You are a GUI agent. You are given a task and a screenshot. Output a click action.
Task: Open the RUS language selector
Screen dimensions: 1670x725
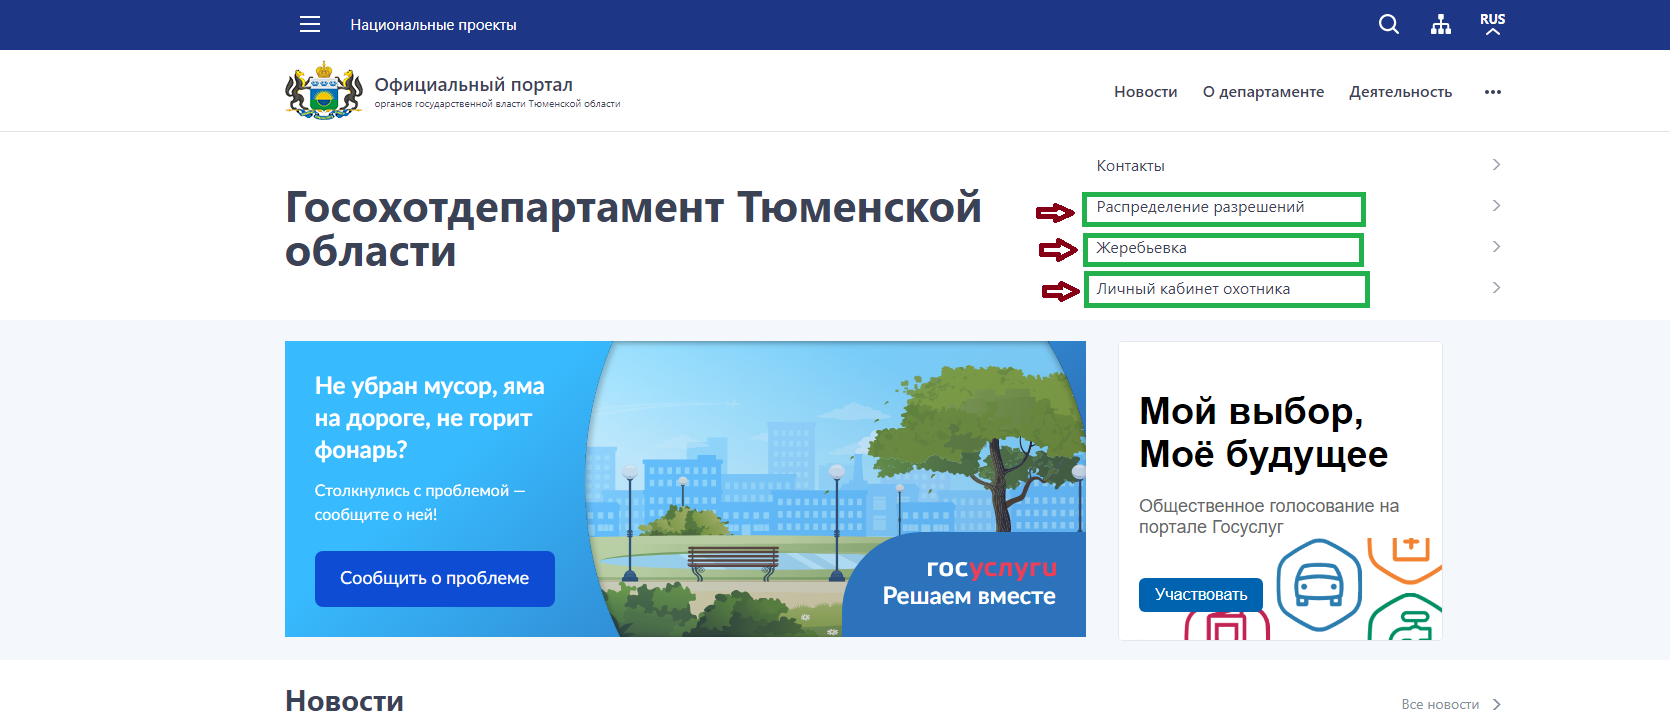coord(1492,24)
